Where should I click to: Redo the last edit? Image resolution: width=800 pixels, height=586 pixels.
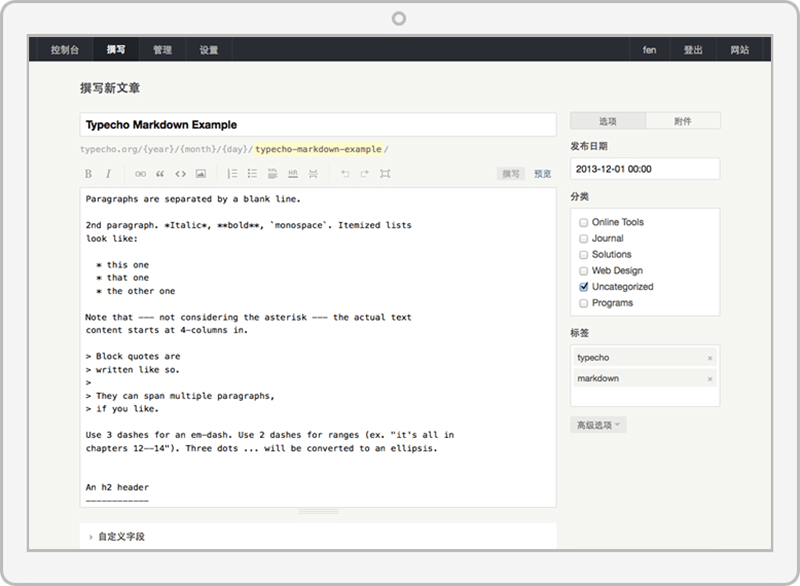click(365, 174)
